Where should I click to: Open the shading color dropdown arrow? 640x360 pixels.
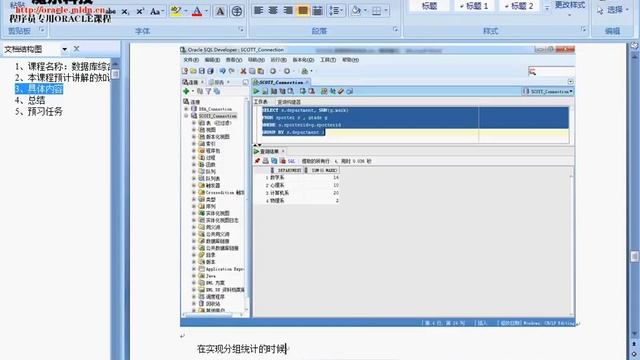click(365, 11)
